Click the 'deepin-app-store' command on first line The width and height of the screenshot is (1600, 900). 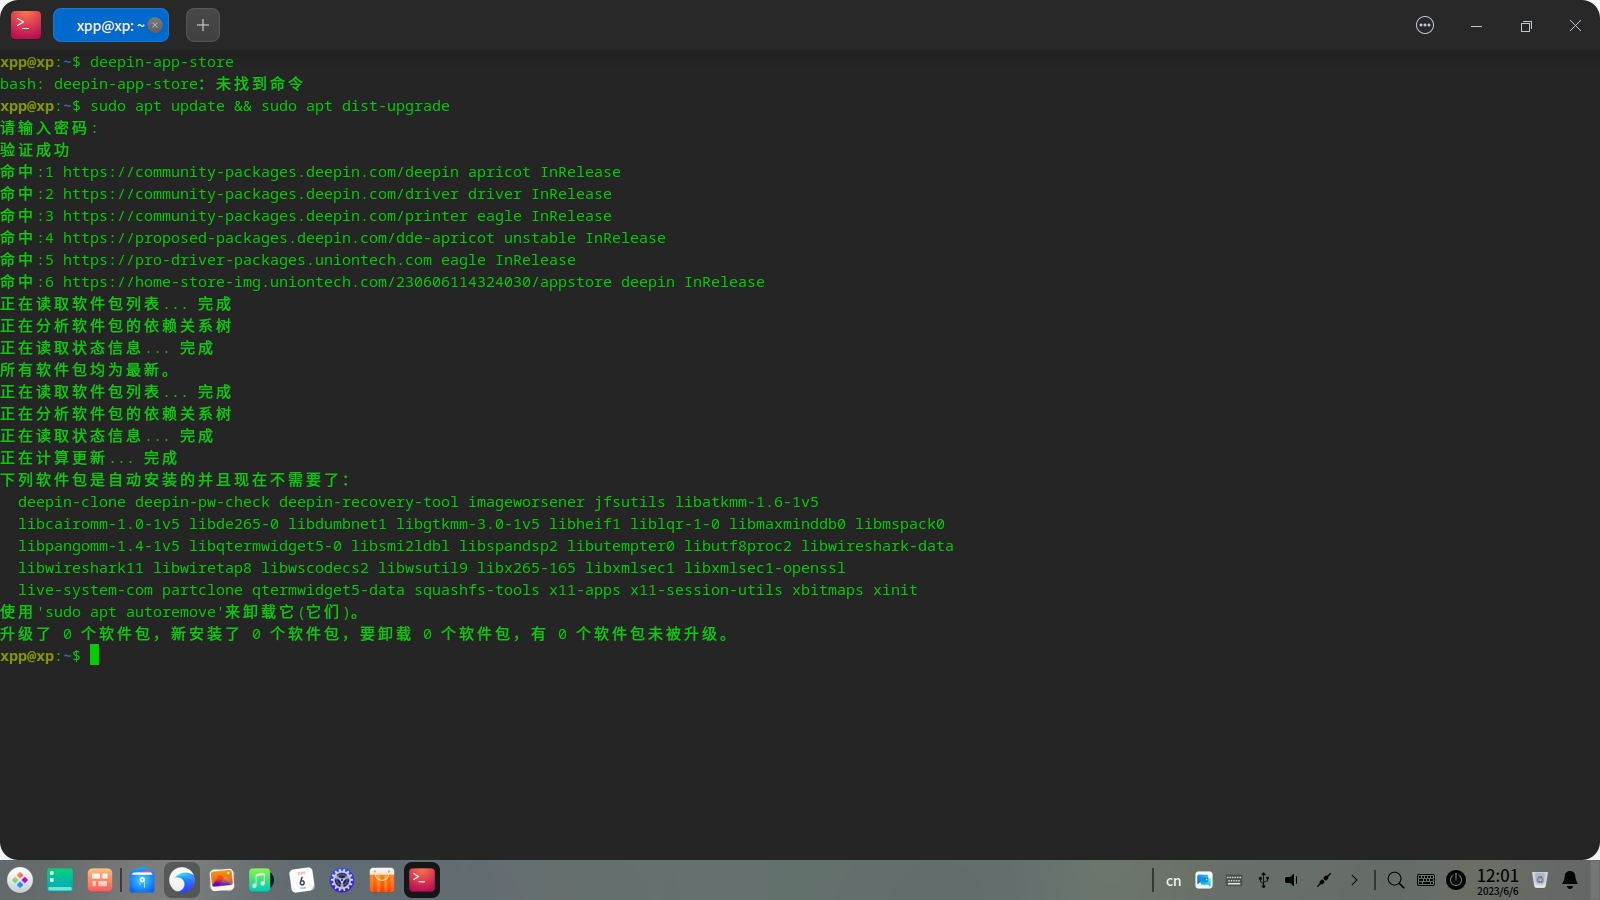click(162, 62)
